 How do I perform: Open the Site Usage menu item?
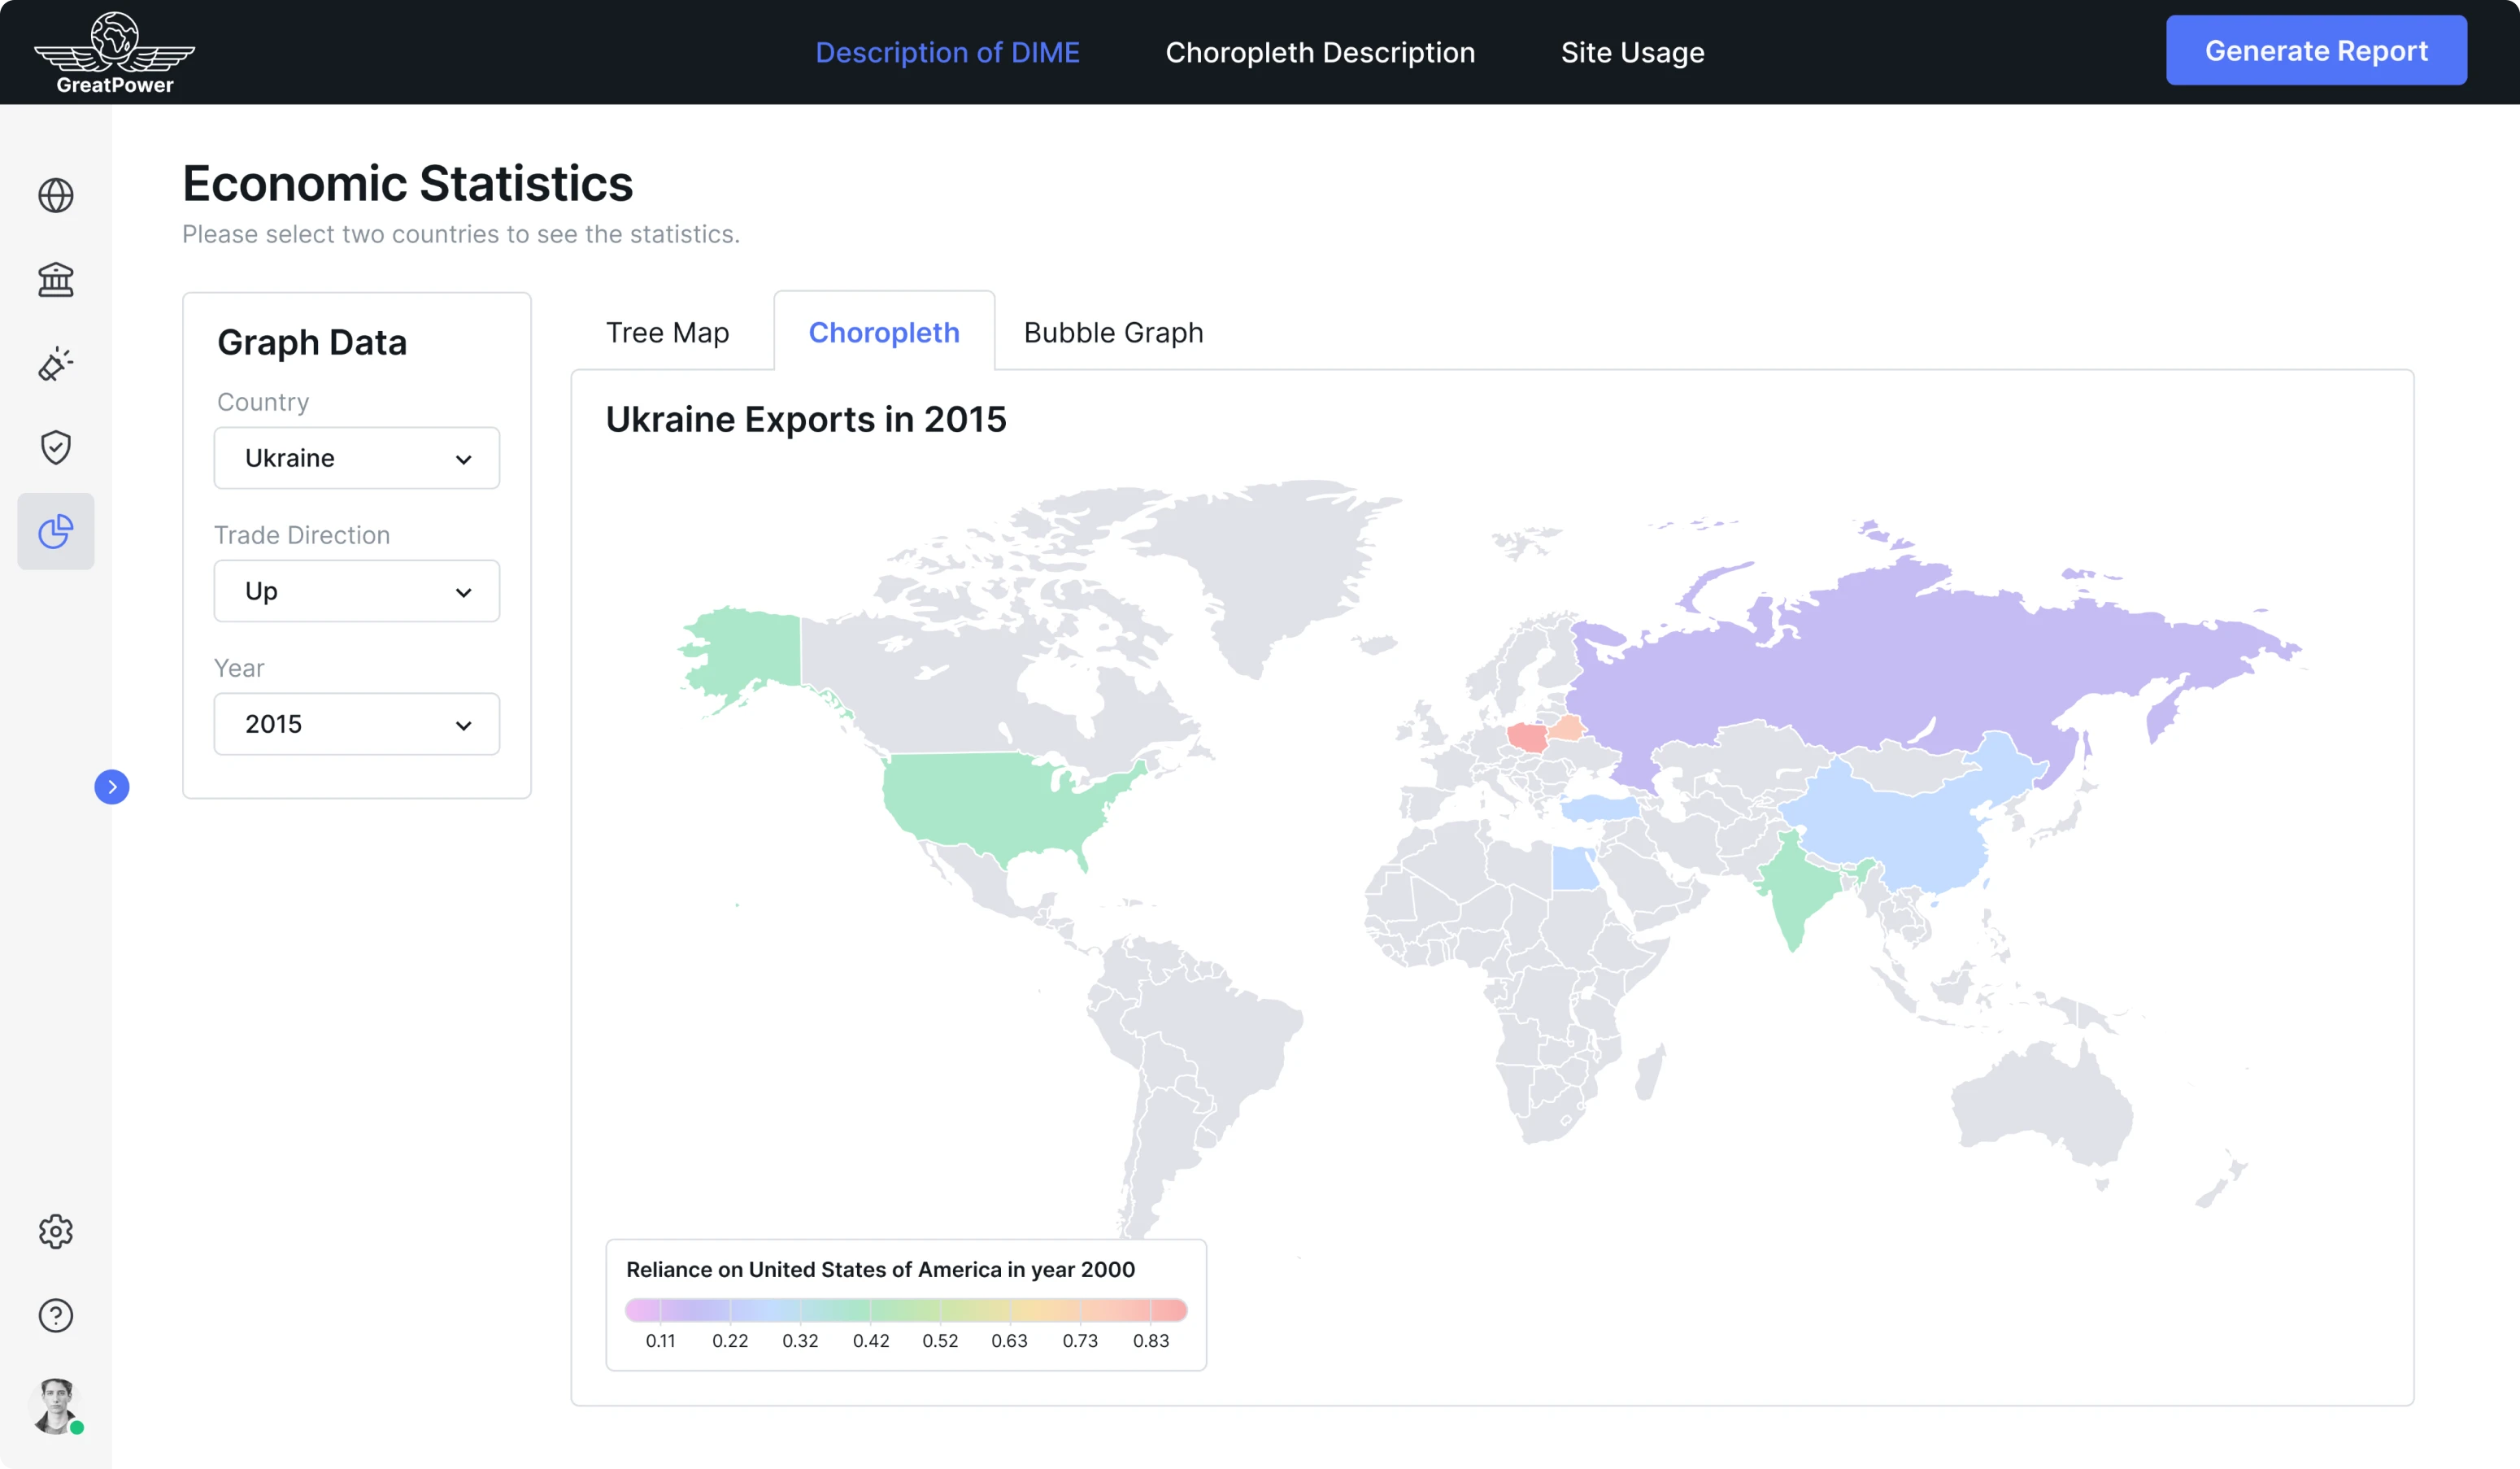1632,52
